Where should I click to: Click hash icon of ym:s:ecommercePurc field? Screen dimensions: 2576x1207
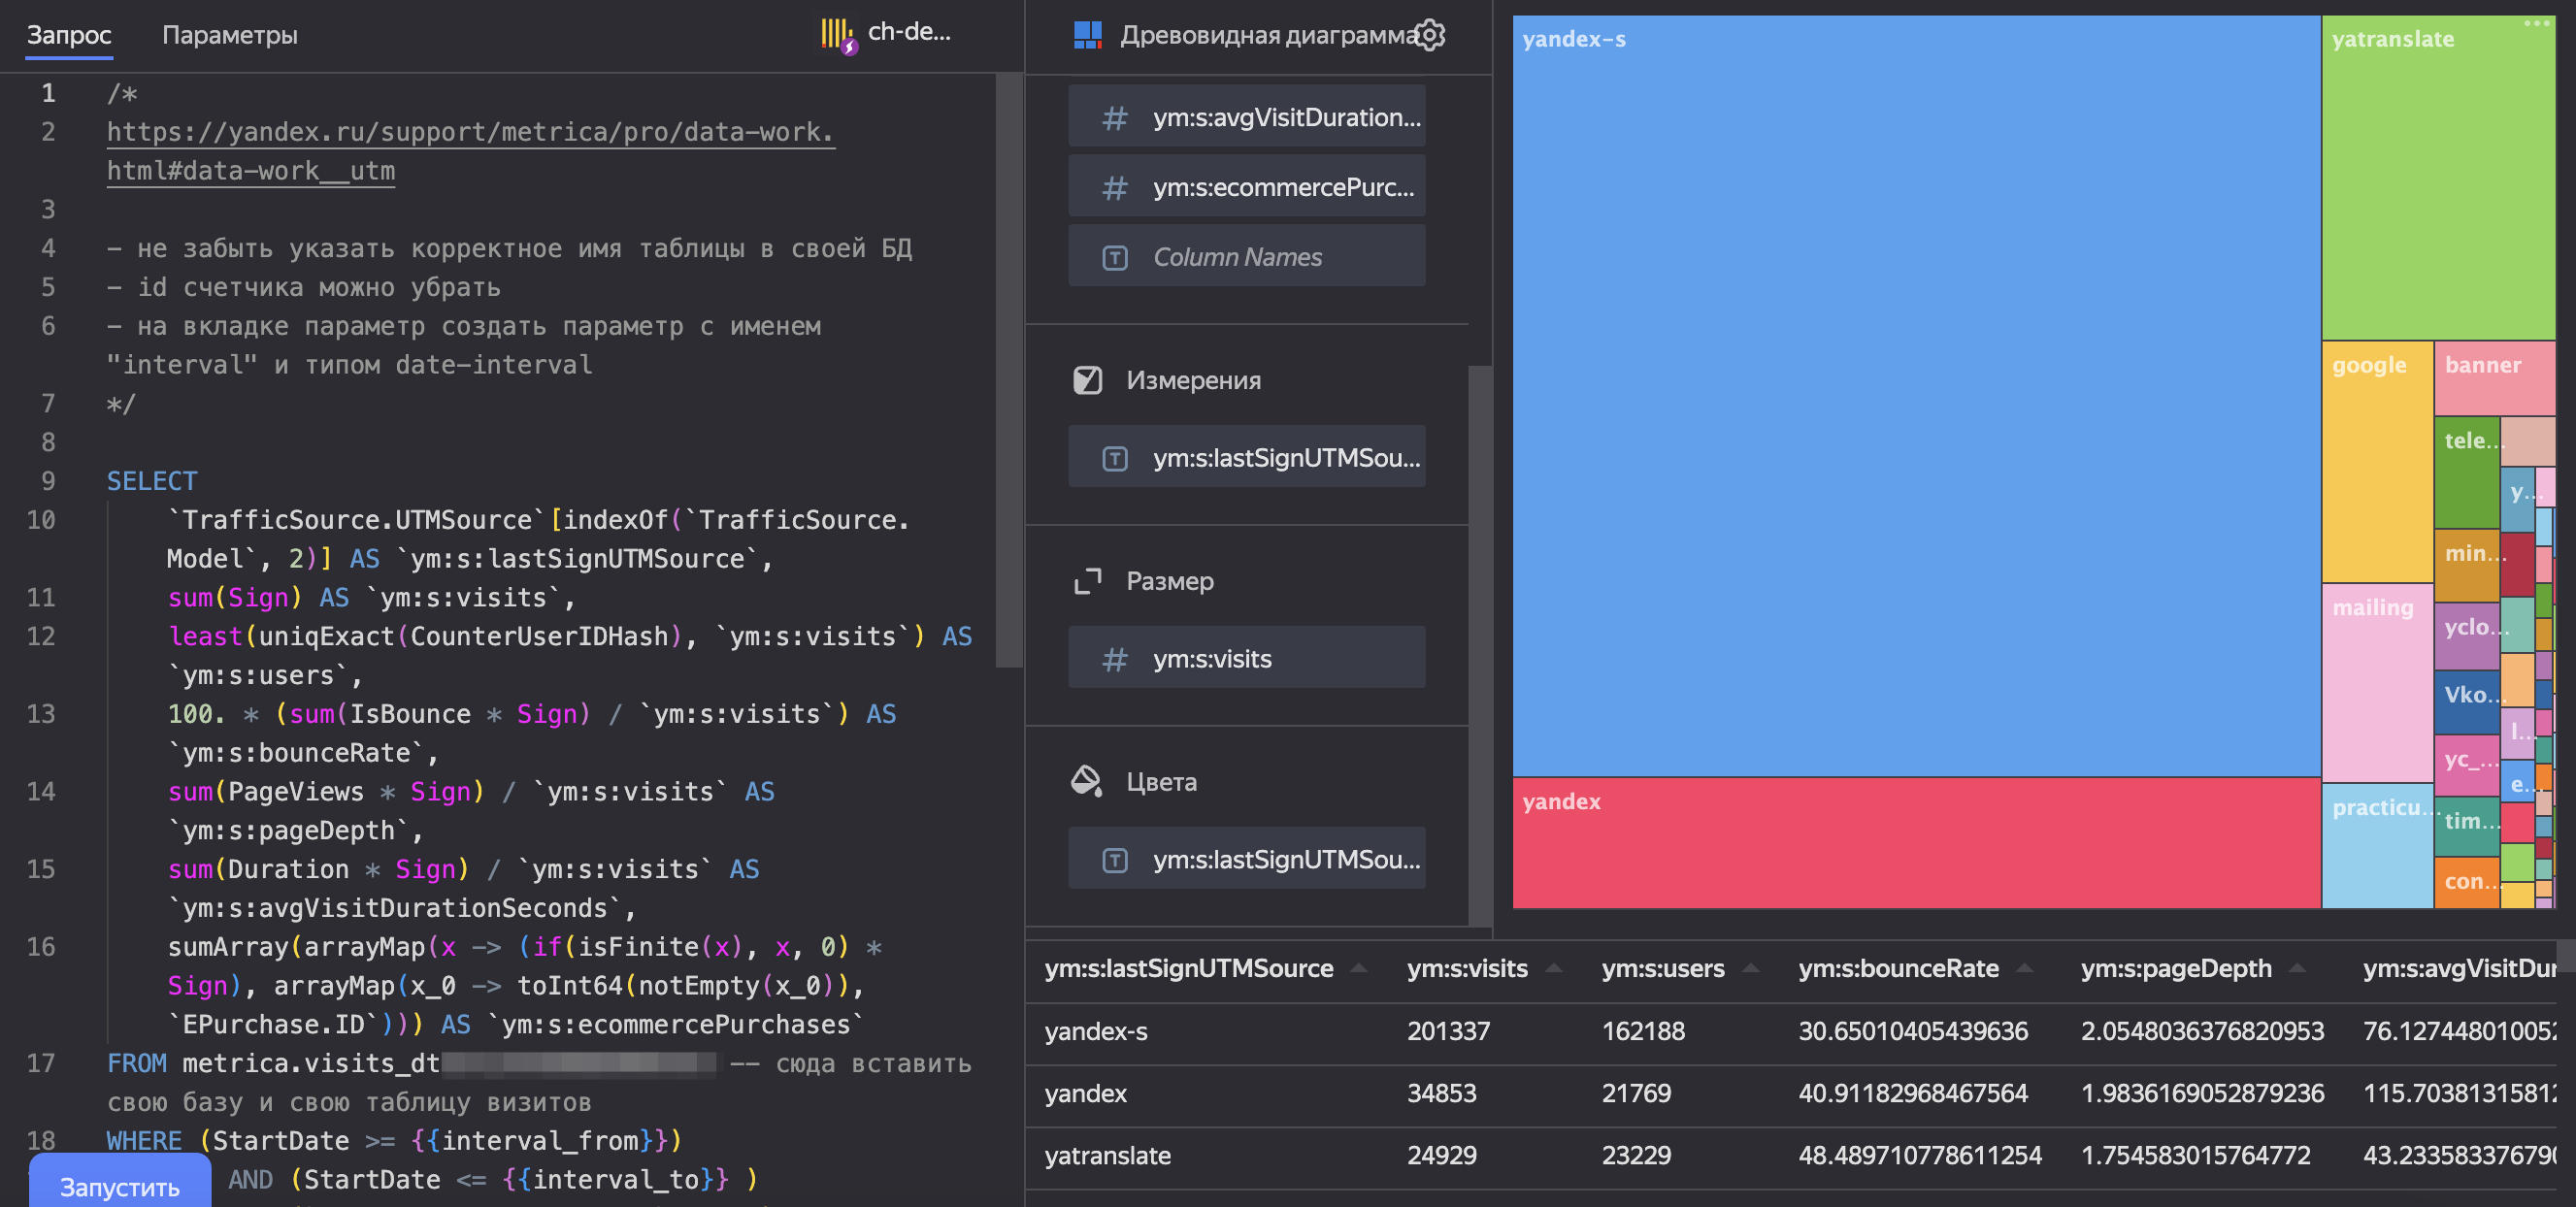[x=1114, y=188]
